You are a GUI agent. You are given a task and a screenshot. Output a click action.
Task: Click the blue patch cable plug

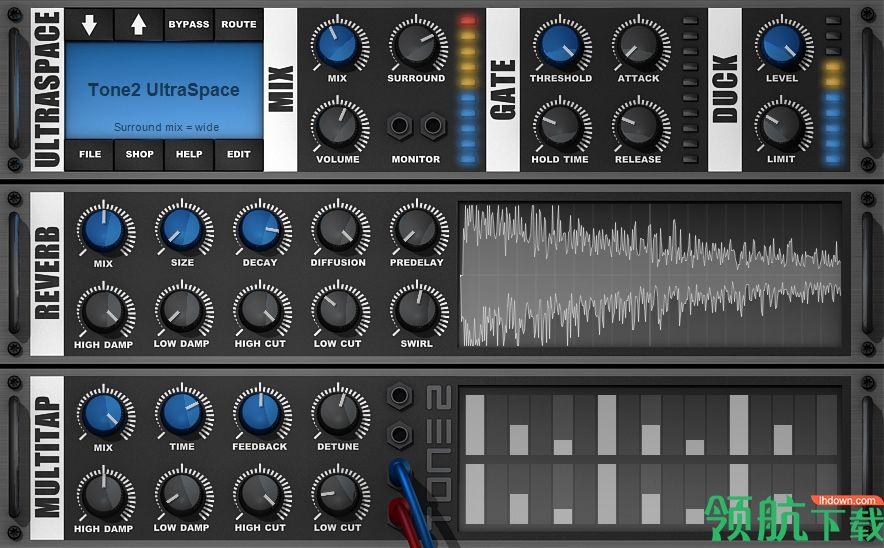400,472
